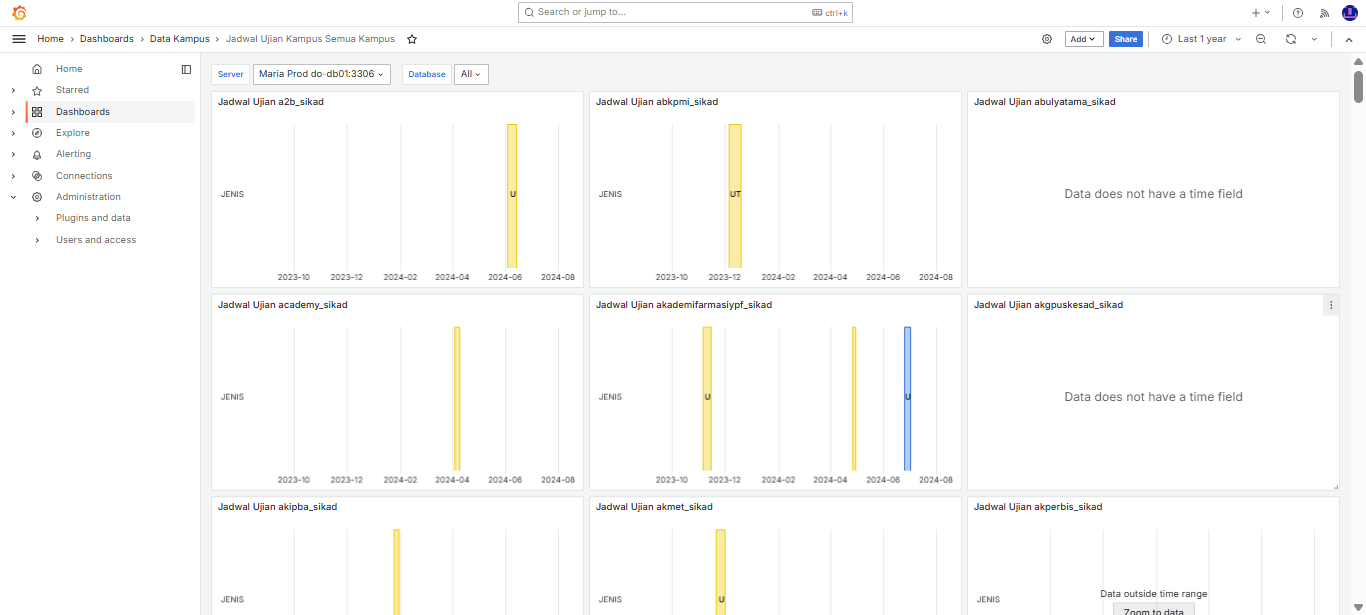Select Explore in the sidebar
Screen dimensions: 1366x615
point(73,133)
